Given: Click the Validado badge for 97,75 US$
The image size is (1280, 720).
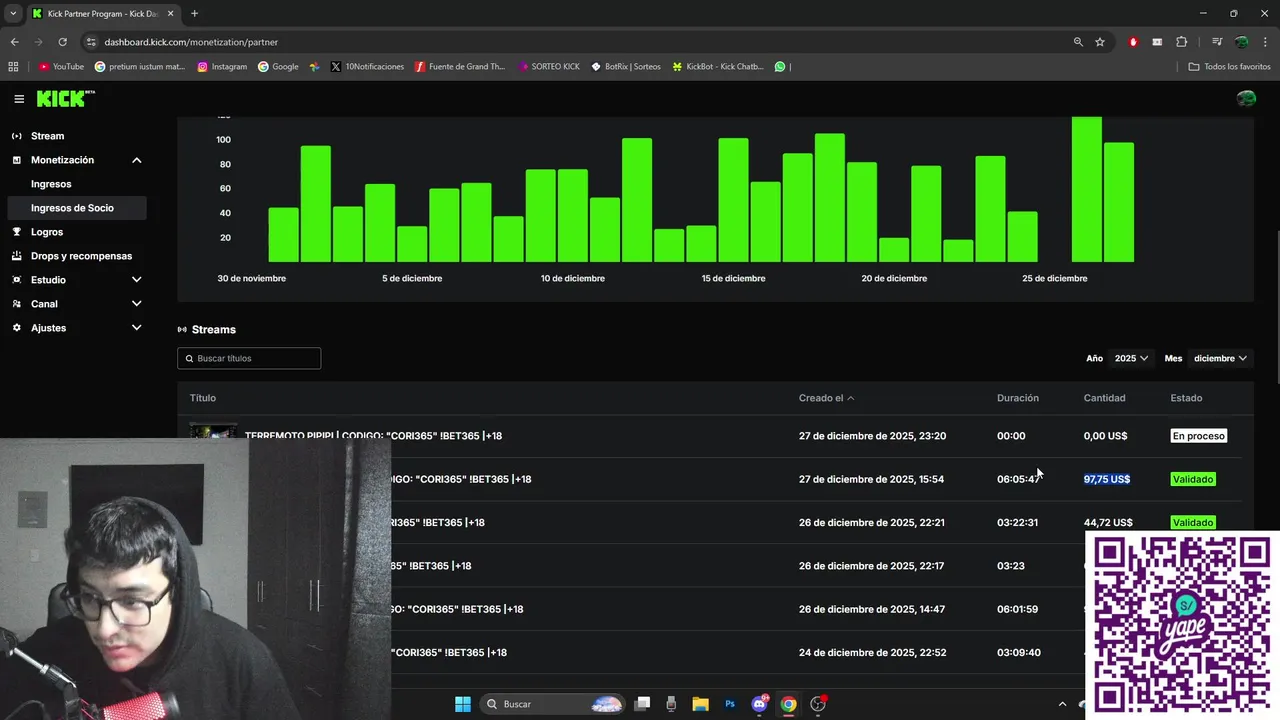Looking at the screenshot, I should [1193, 479].
